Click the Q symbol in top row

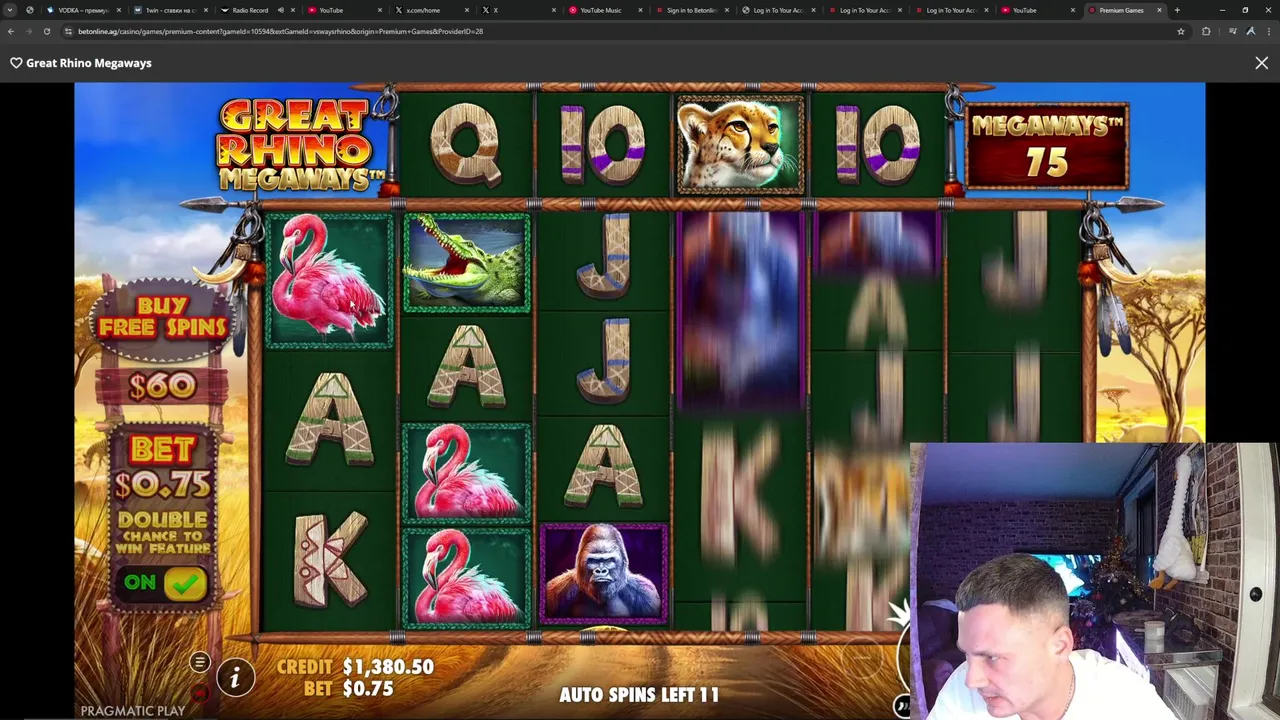[x=466, y=146]
